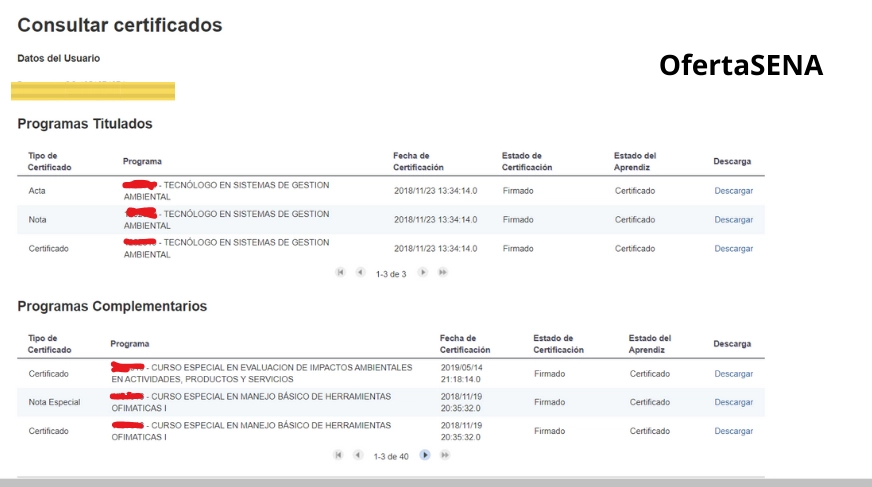Select the 'Nota' certificate type cell in Titulados
This screenshot has height=487, width=872.
click(37, 220)
